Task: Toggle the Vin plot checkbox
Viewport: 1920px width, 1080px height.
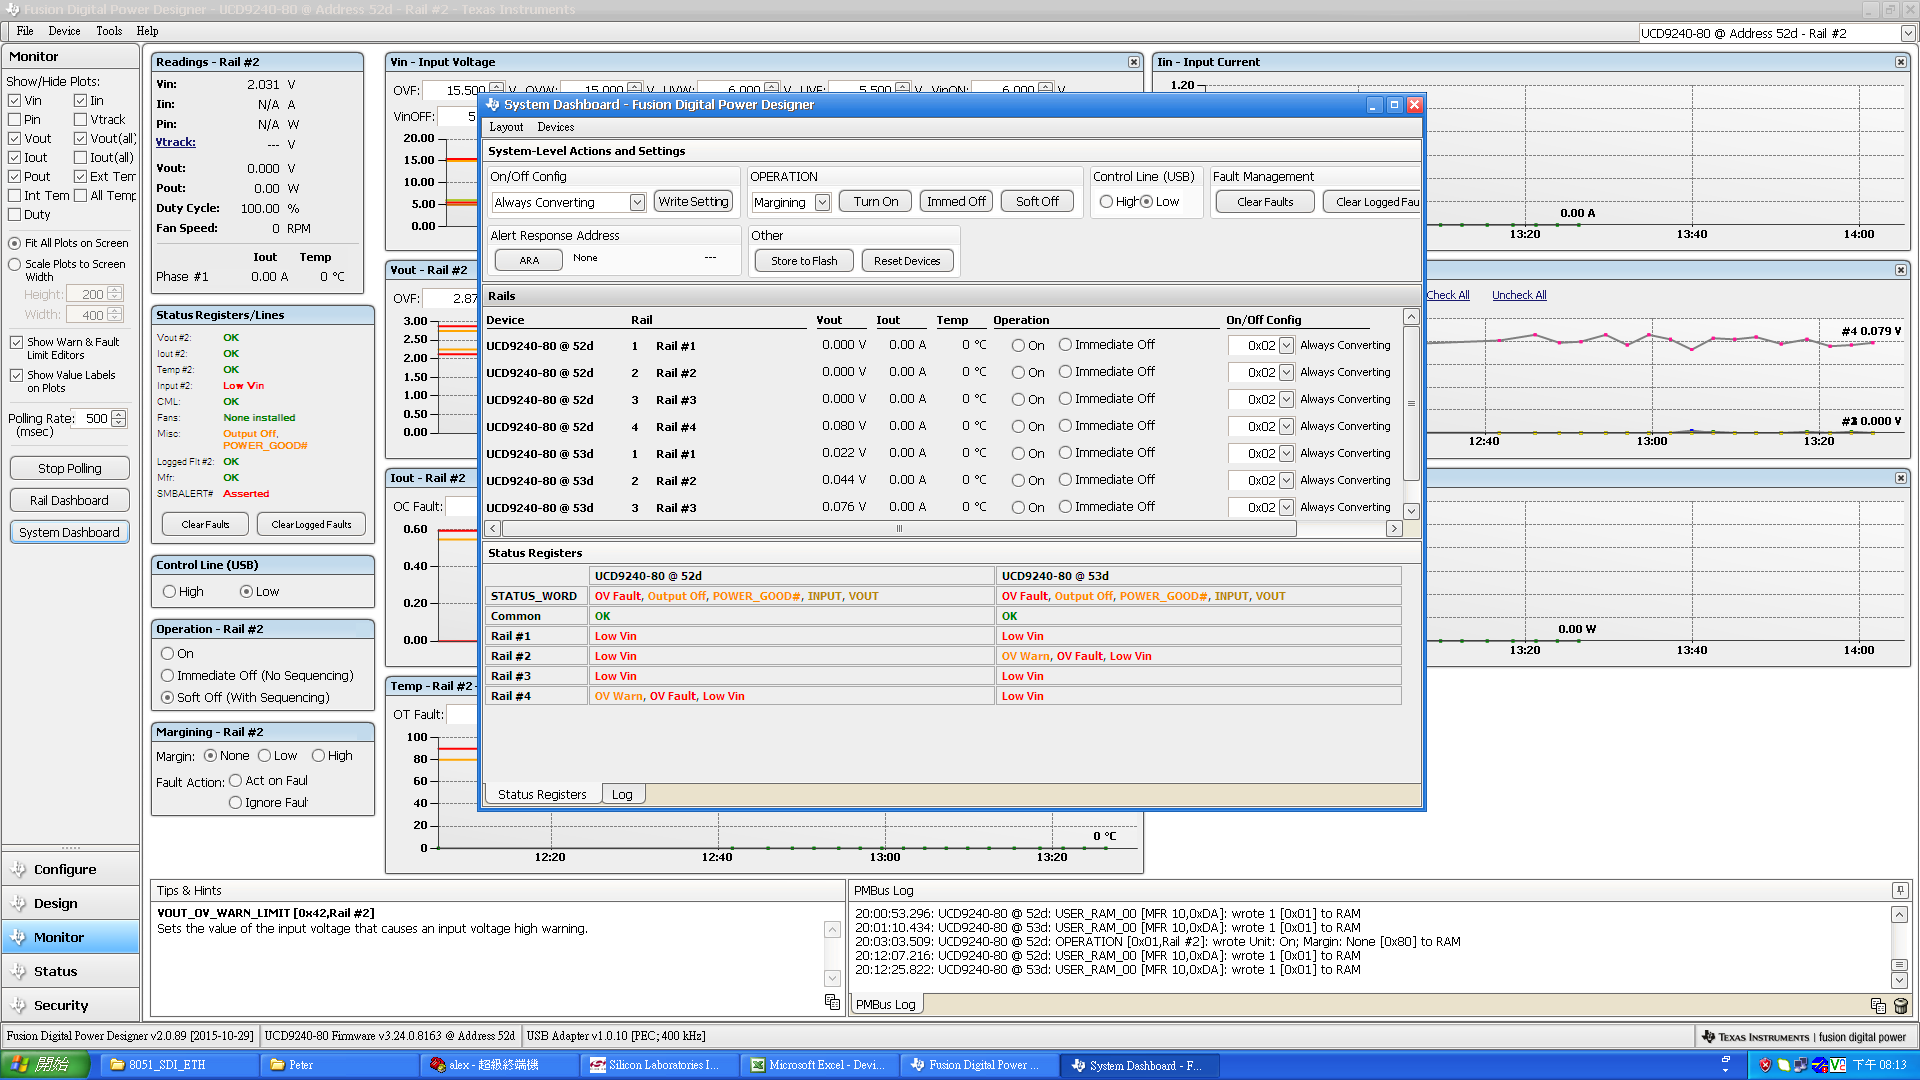Action: (14, 100)
